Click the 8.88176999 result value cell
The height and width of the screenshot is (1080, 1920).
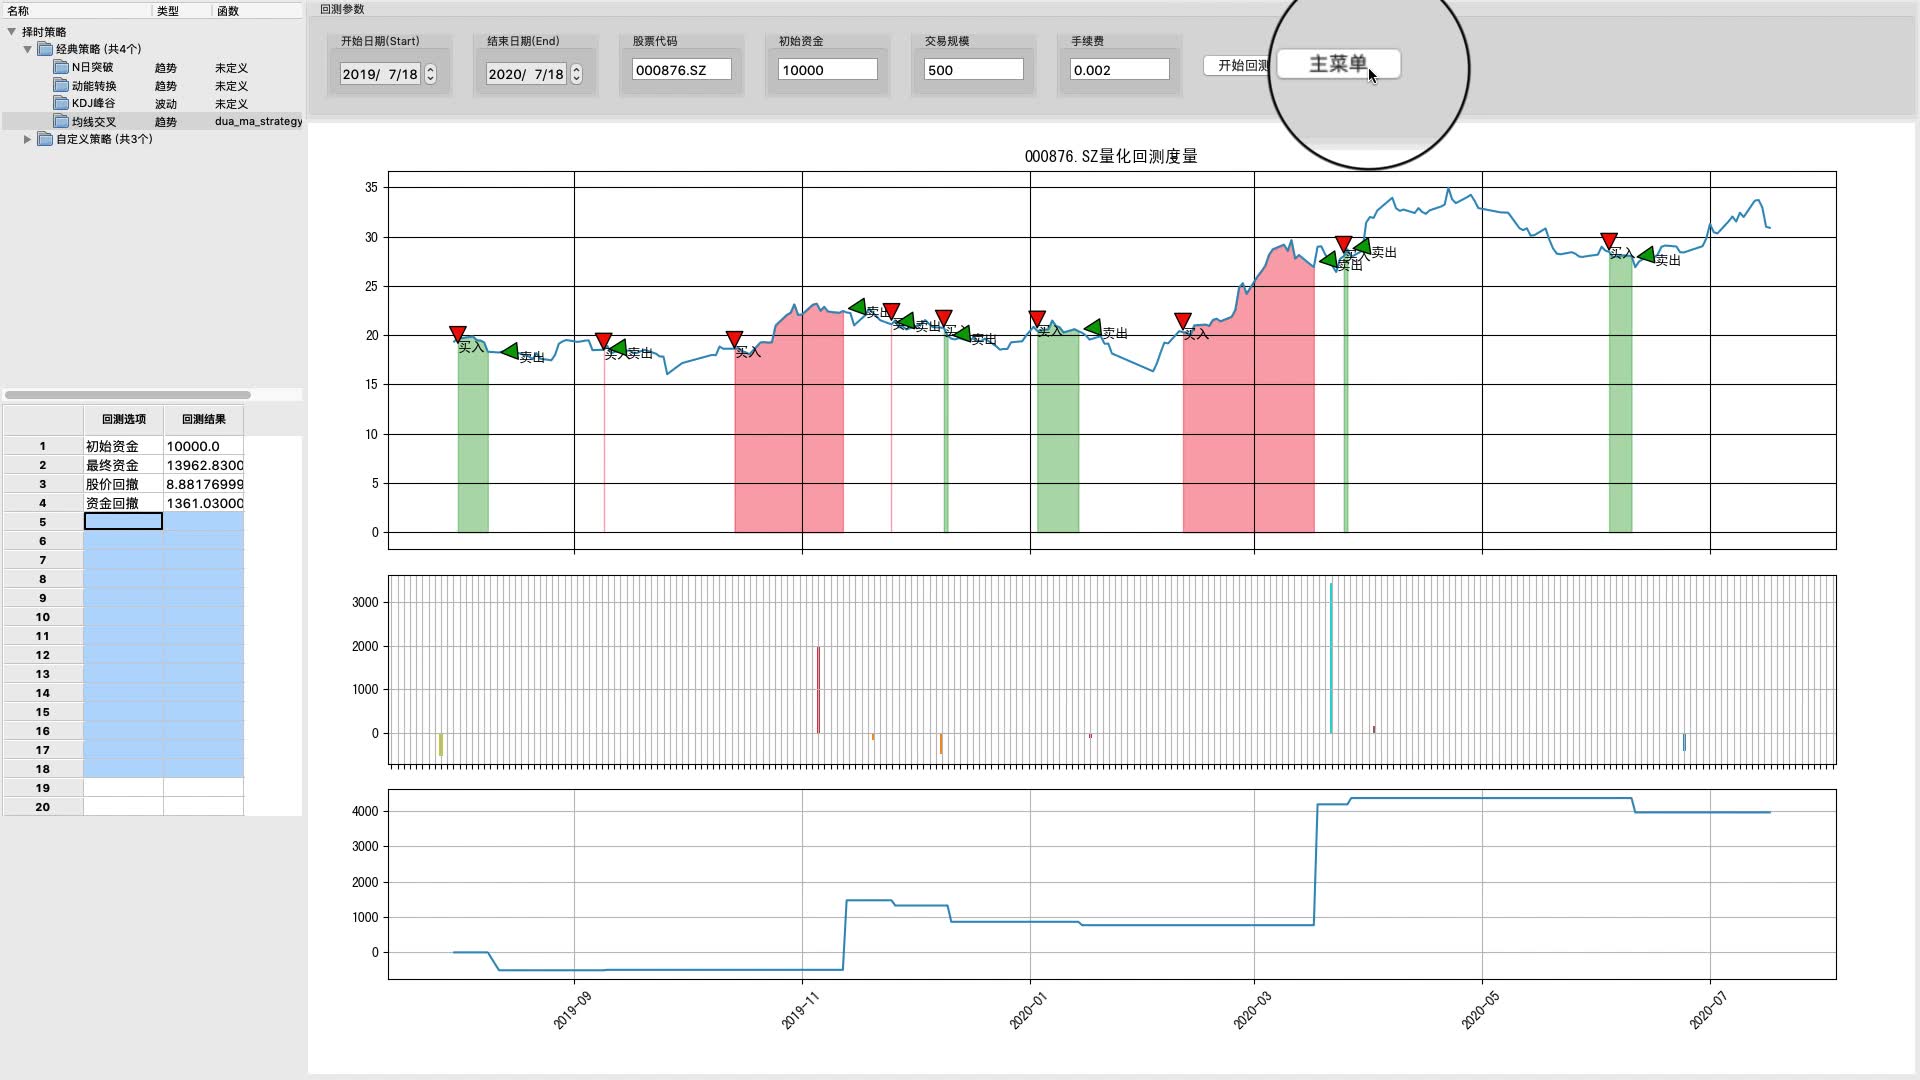(203, 484)
